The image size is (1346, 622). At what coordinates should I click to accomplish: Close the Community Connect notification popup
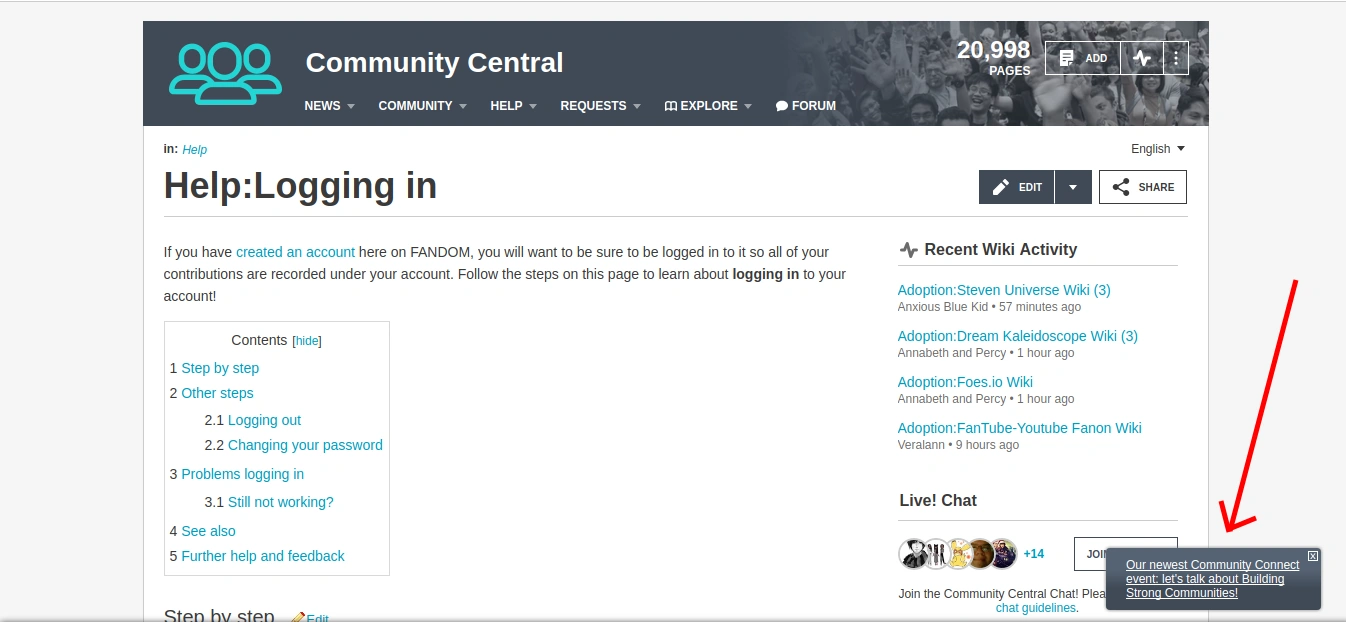(1313, 556)
